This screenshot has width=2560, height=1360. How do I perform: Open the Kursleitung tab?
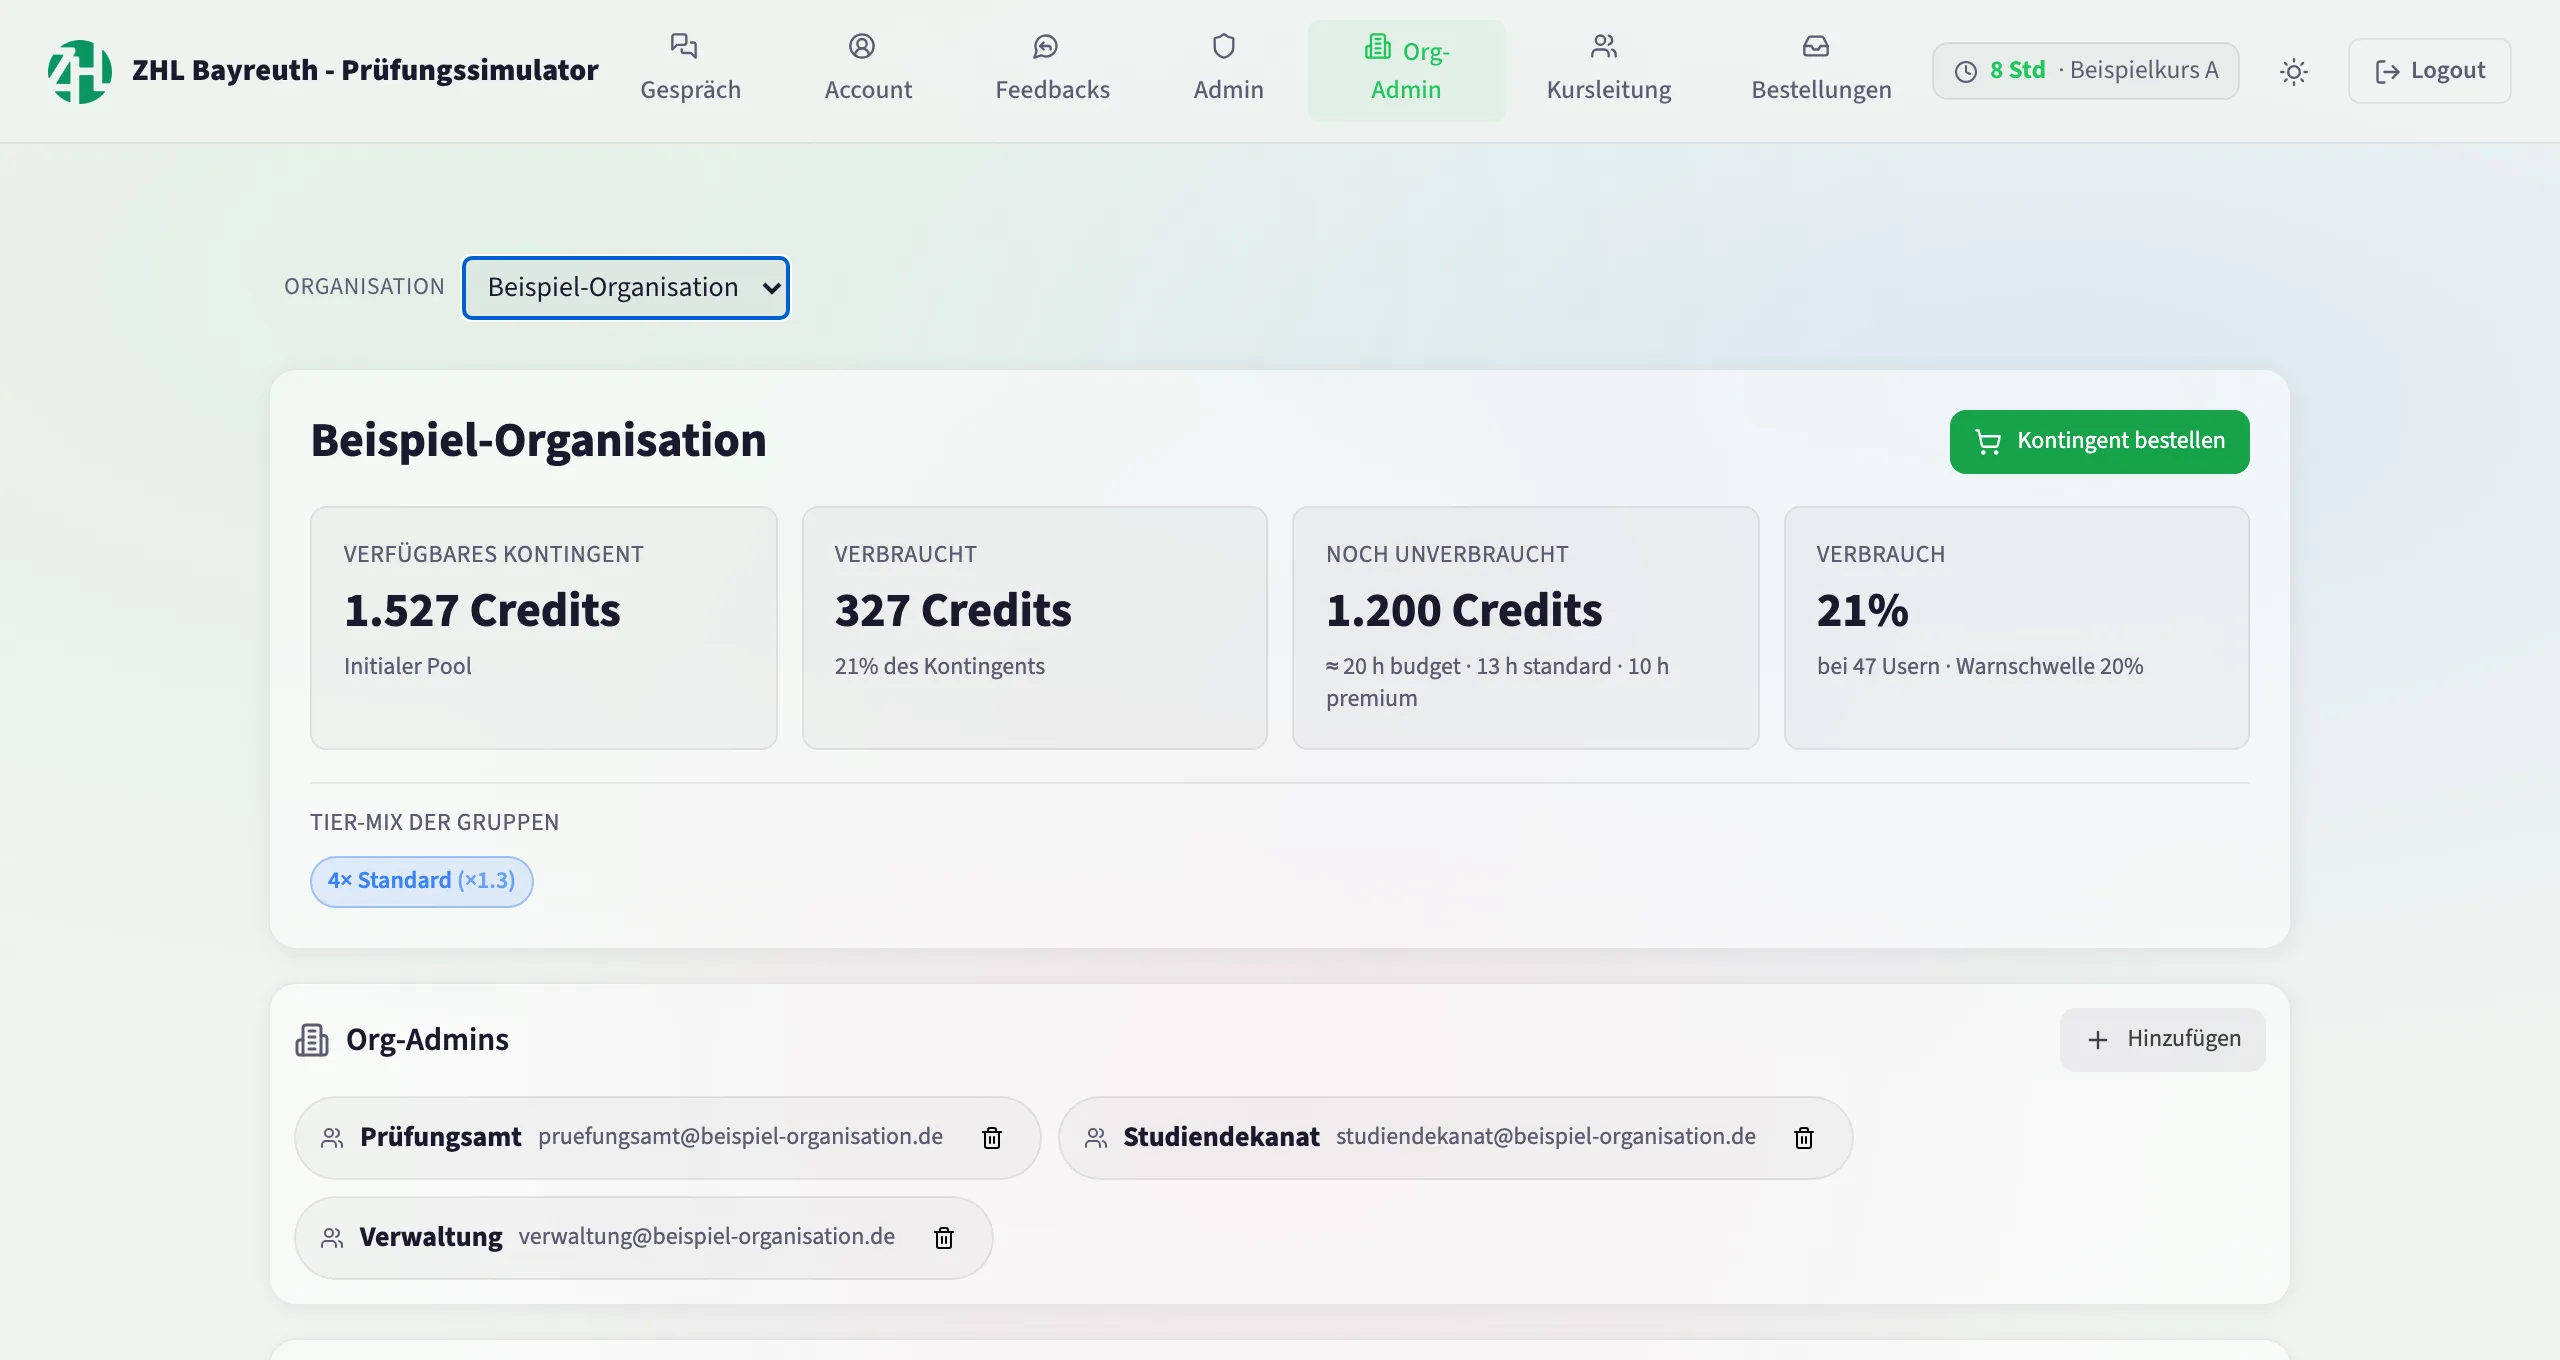click(1608, 71)
